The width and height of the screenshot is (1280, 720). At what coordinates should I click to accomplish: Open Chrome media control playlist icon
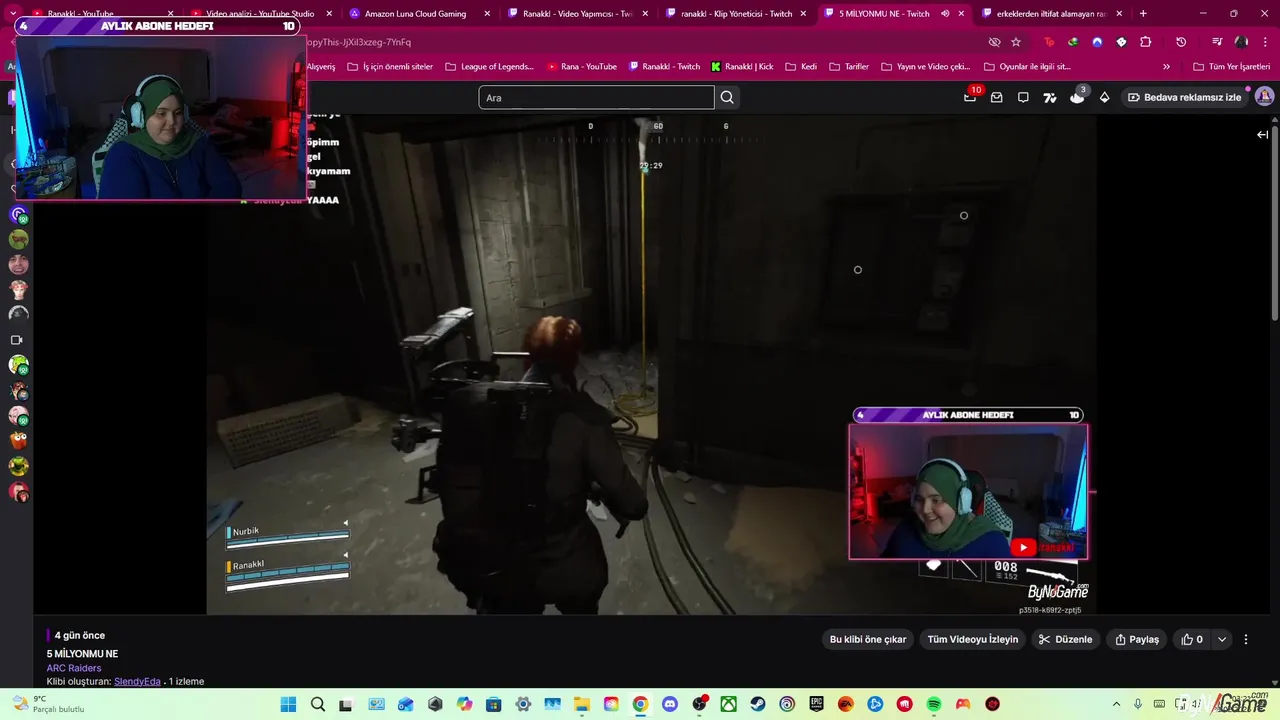point(1217,42)
